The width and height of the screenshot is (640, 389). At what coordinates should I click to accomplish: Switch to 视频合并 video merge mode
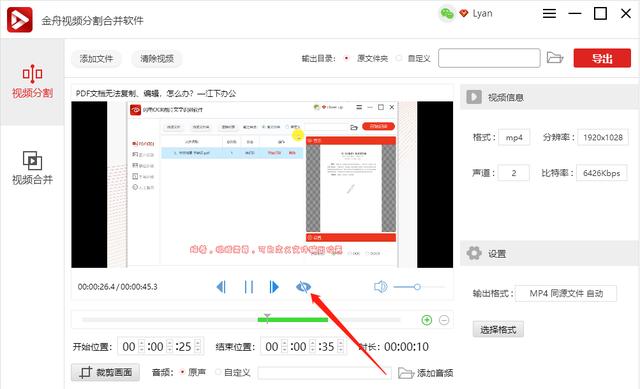pyautogui.click(x=32, y=168)
